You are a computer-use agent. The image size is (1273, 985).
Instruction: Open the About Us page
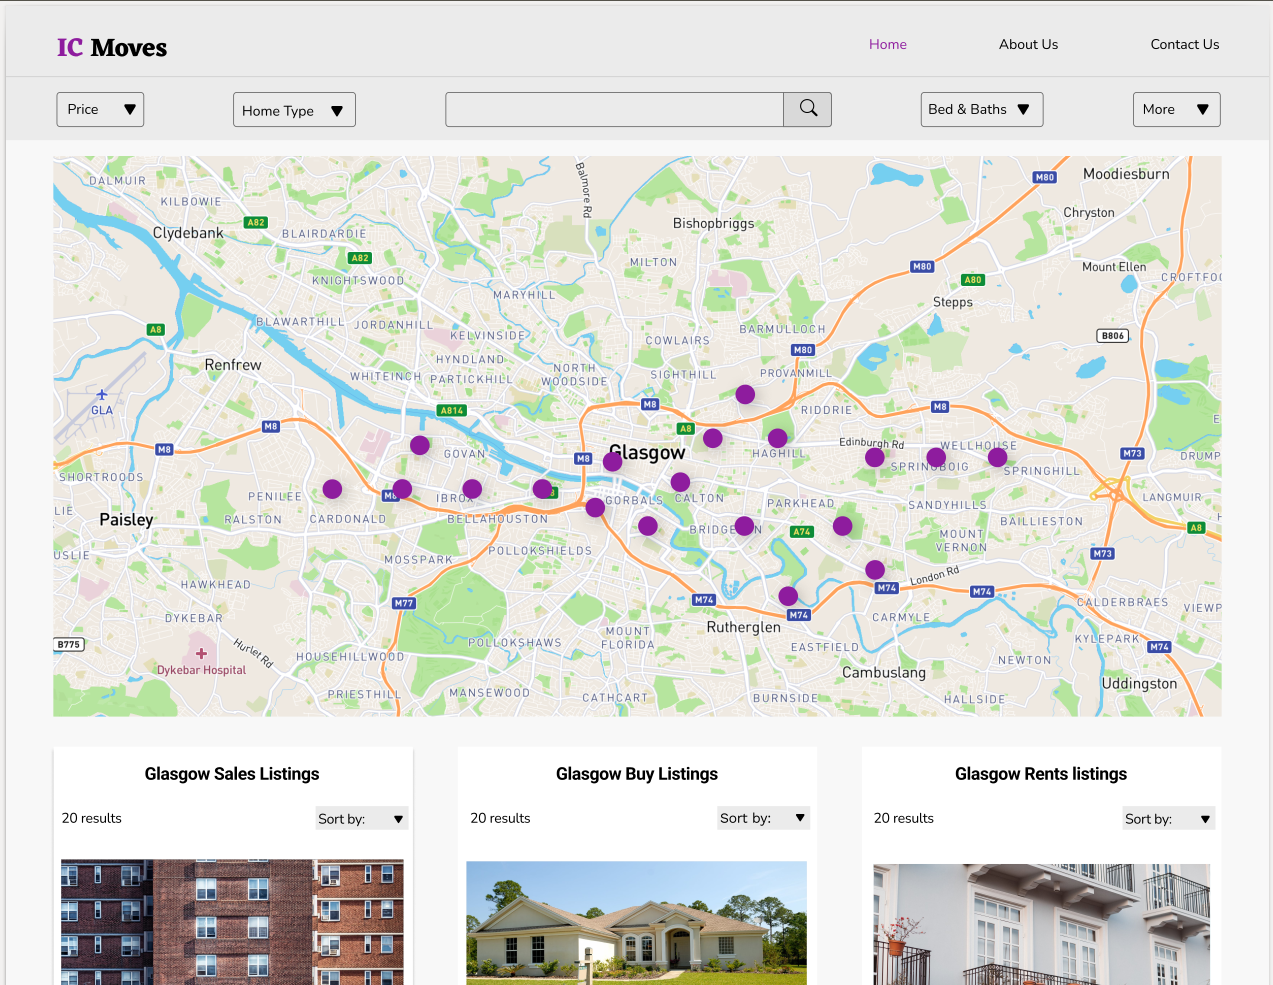tap(1028, 45)
